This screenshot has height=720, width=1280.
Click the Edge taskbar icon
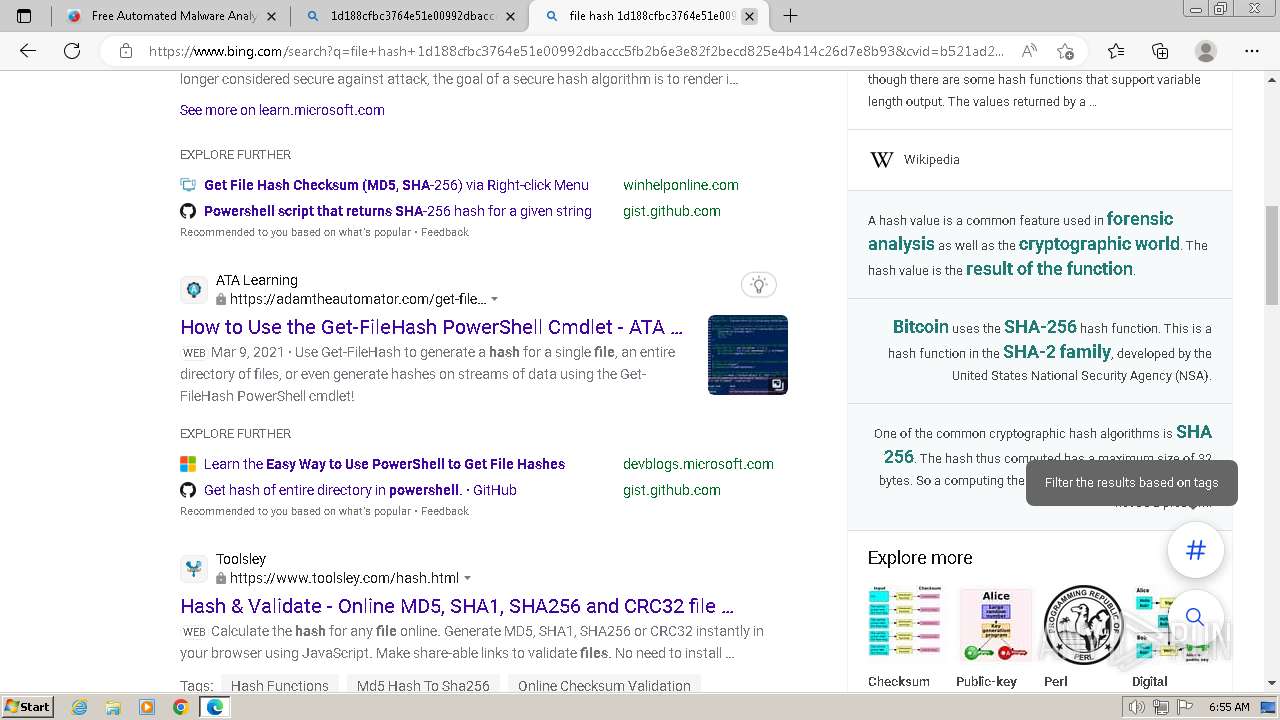click(214, 707)
